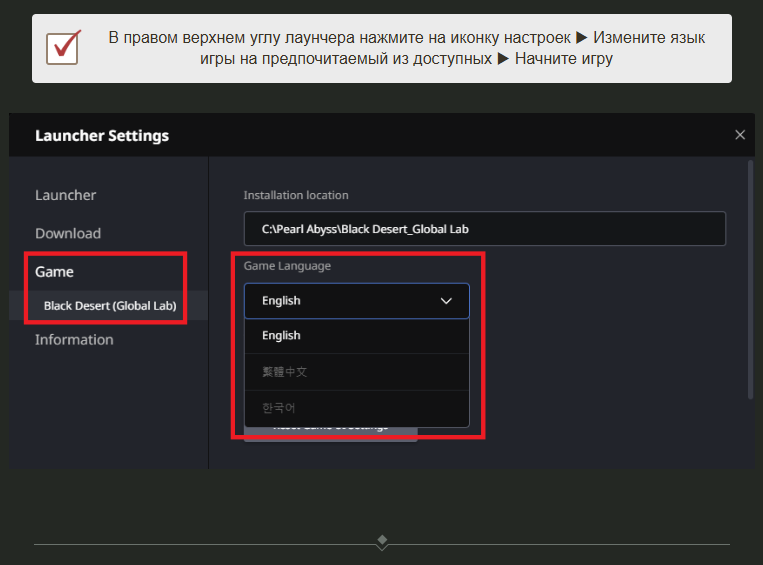763x565 pixels.
Task: Open the Information section
Action: click(x=74, y=340)
